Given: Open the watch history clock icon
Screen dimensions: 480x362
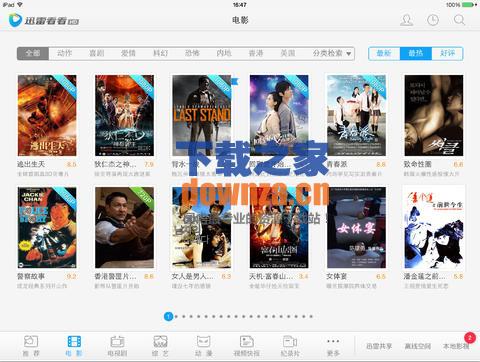Looking at the screenshot, I should [433, 20].
